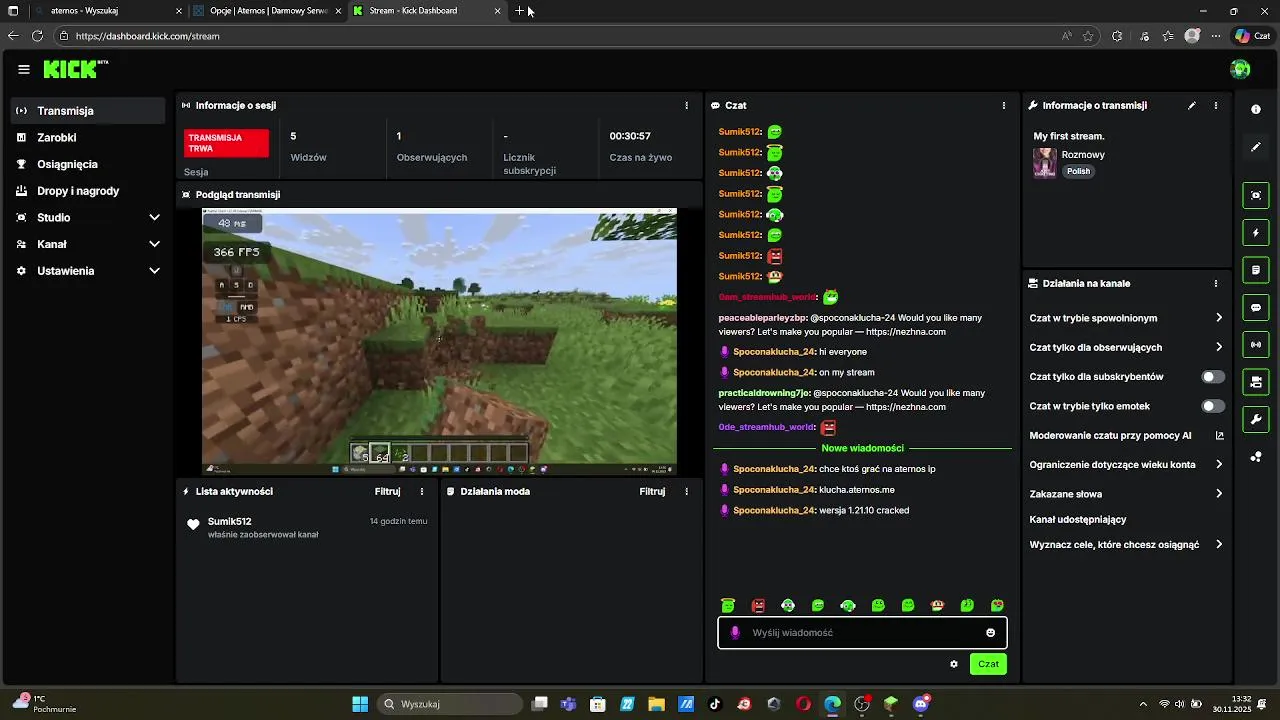The height and width of the screenshot is (720, 1280).
Task: Go to Osiągnięcia in the sidebar
Action: tap(88, 164)
